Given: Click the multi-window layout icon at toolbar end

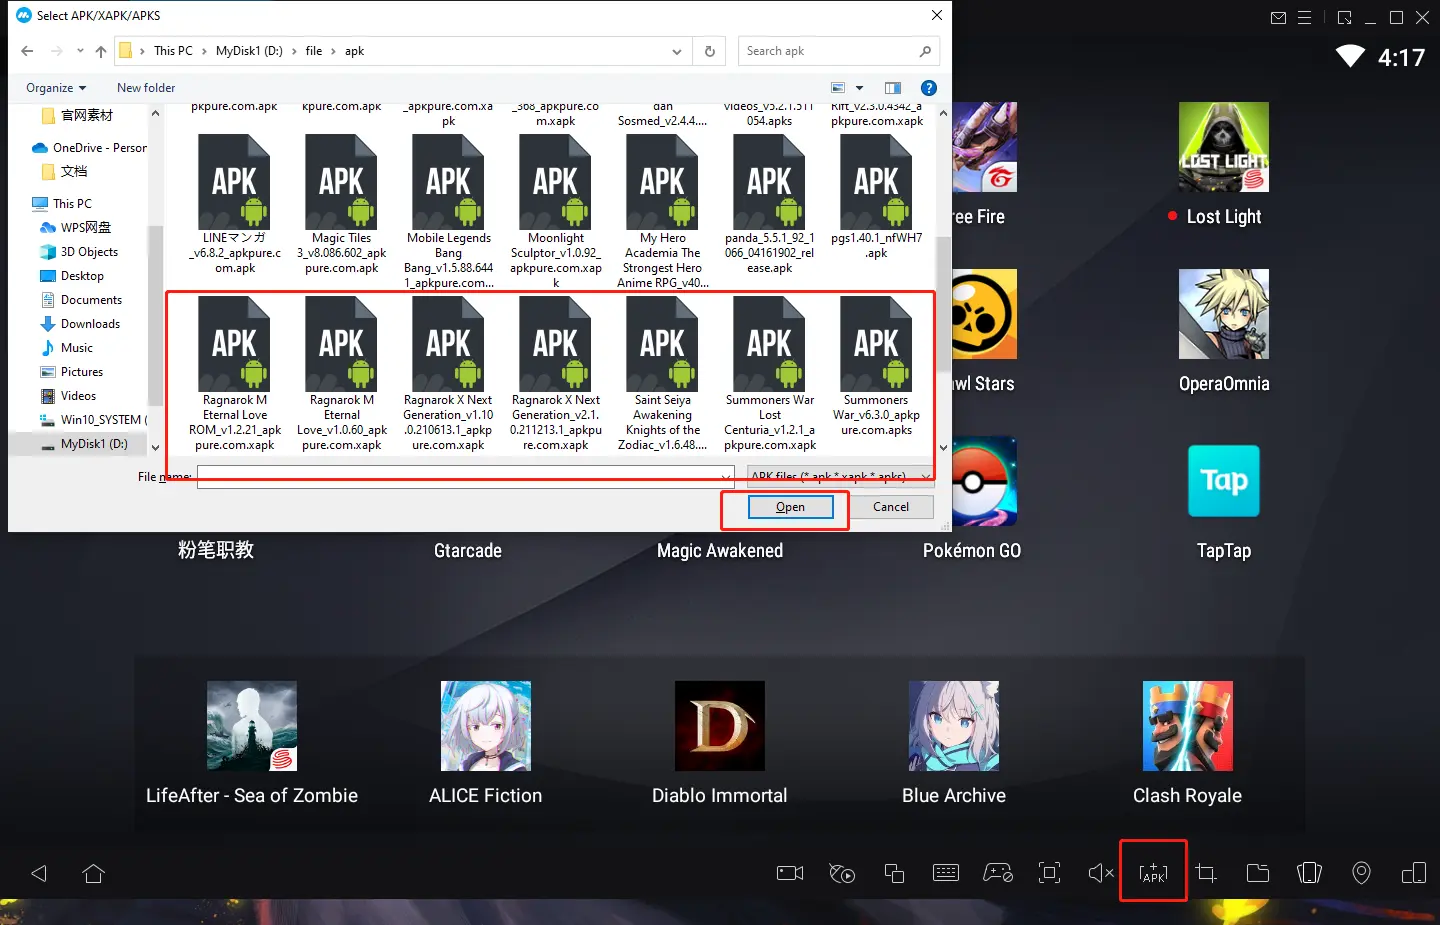Looking at the screenshot, I should (x=1414, y=873).
